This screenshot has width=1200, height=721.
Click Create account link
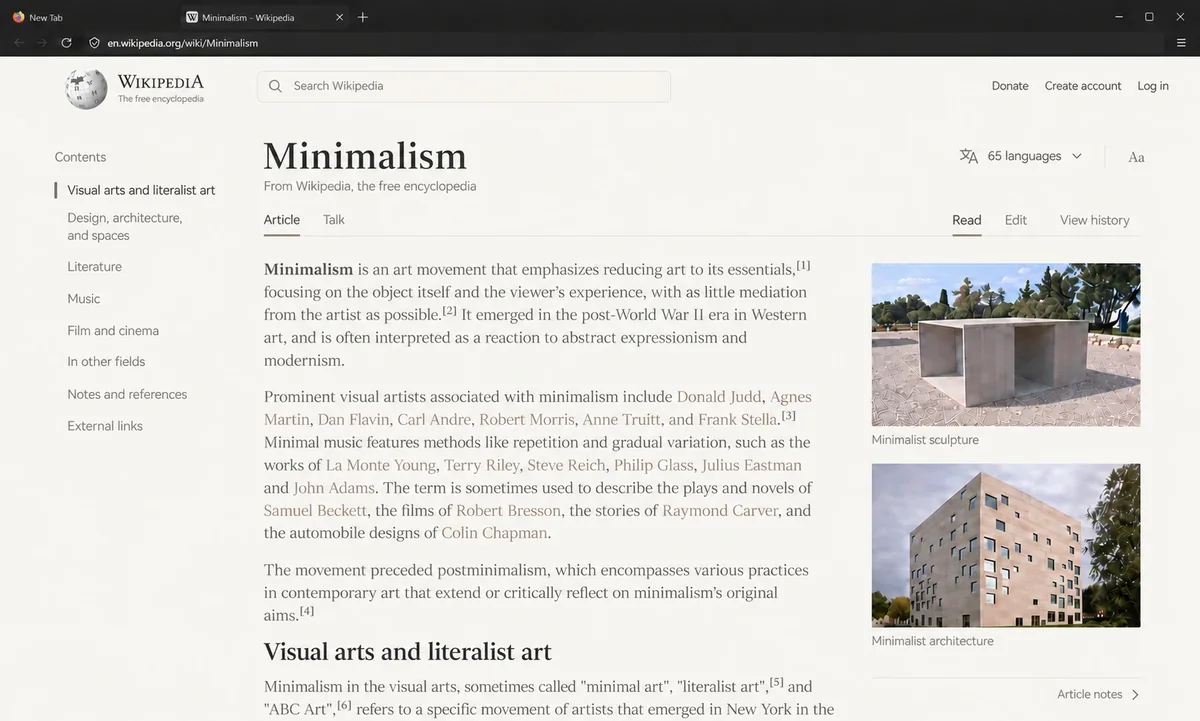1083,86
